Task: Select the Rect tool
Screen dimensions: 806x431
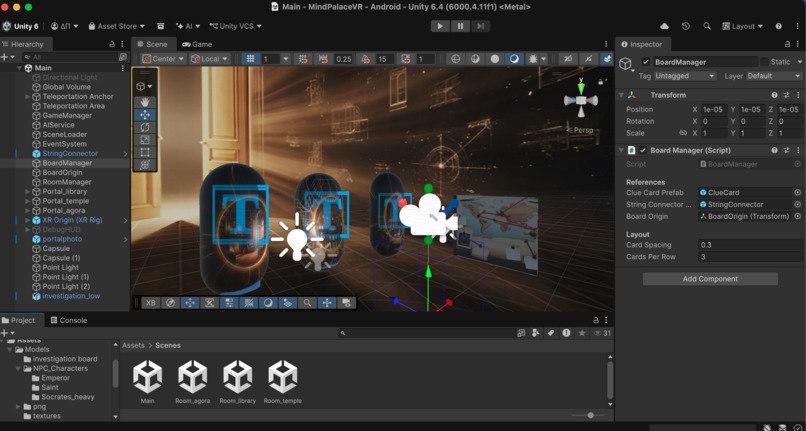Action: pos(144,152)
